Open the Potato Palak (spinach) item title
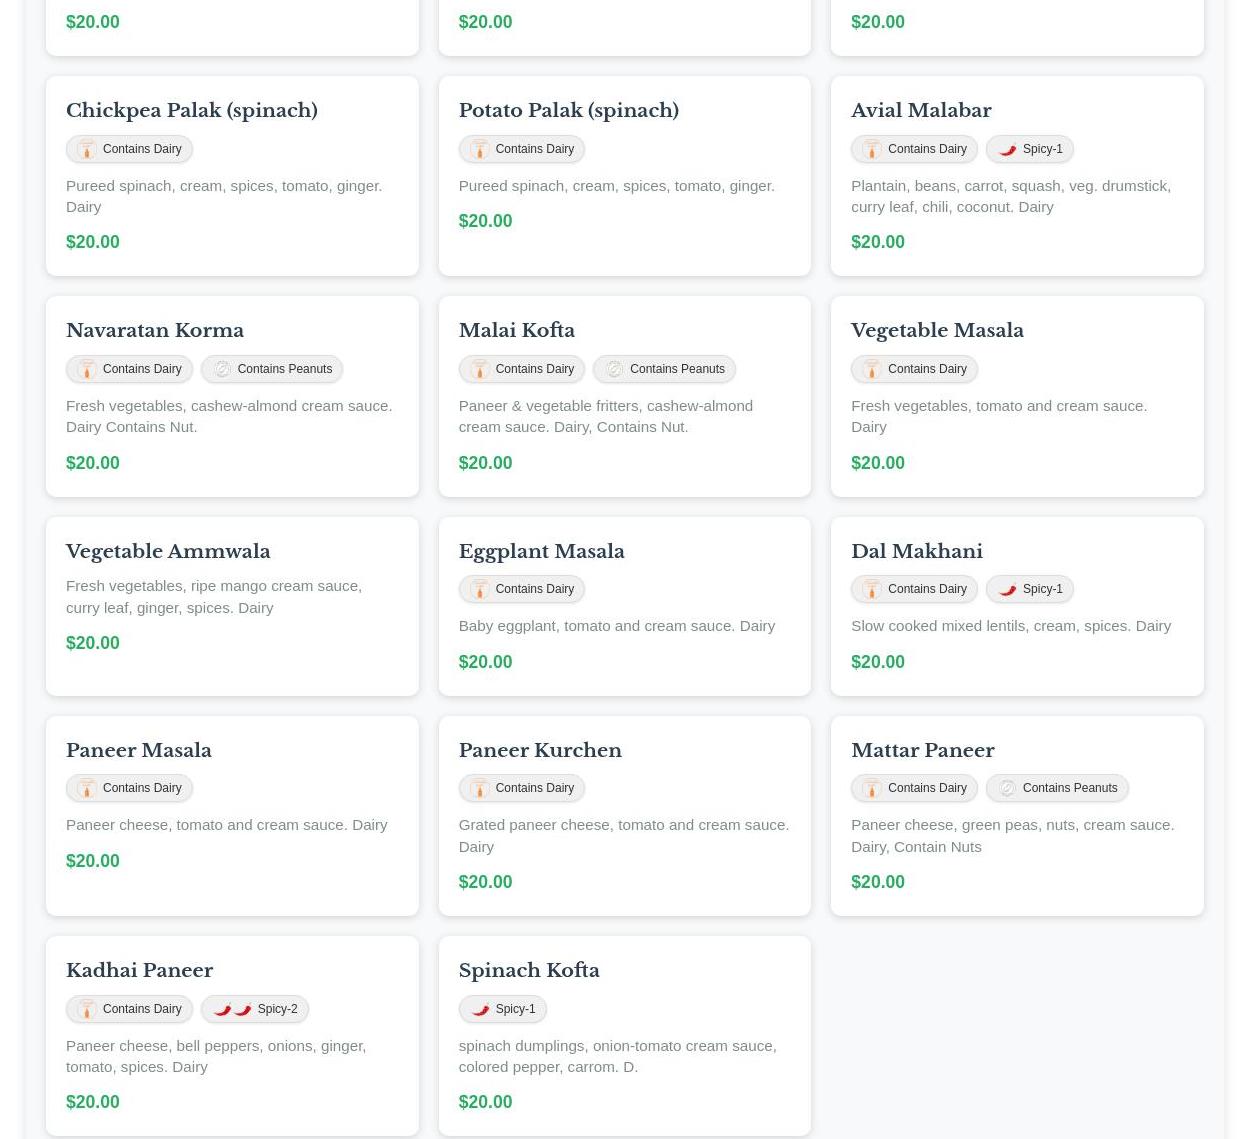This screenshot has height=1139, width=1250. pyautogui.click(x=568, y=110)
